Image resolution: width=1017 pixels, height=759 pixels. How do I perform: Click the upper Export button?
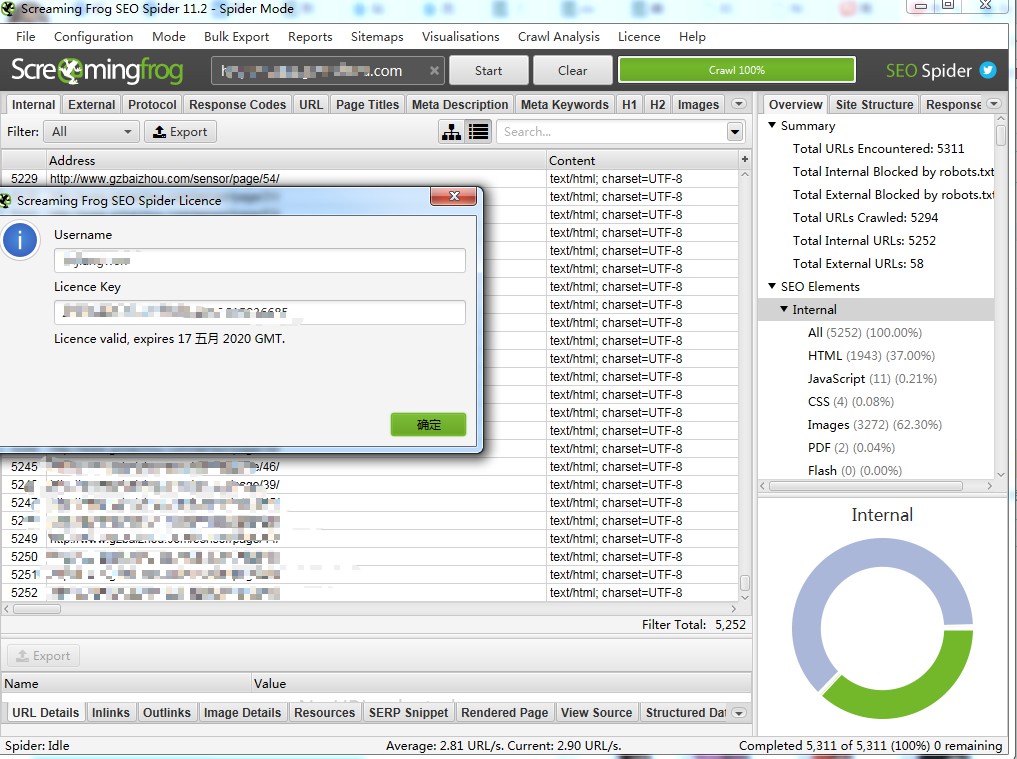pyautogui.click(x=180, y=132)
